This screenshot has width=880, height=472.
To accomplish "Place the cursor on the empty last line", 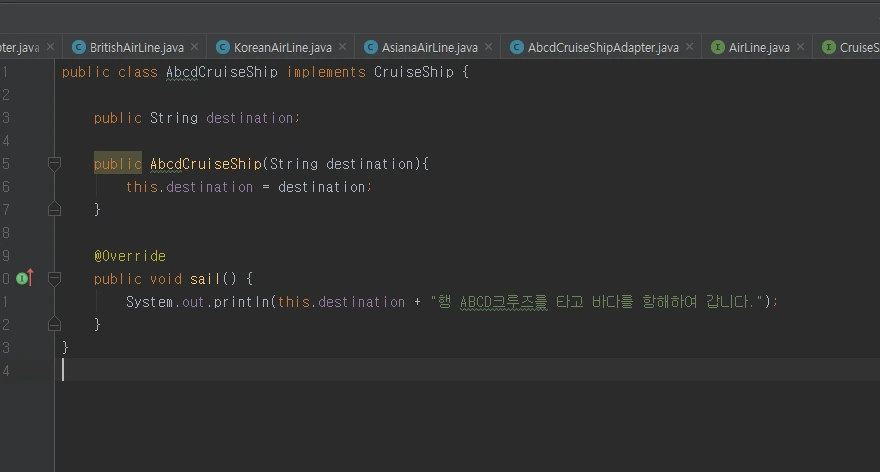I will 467,370.
